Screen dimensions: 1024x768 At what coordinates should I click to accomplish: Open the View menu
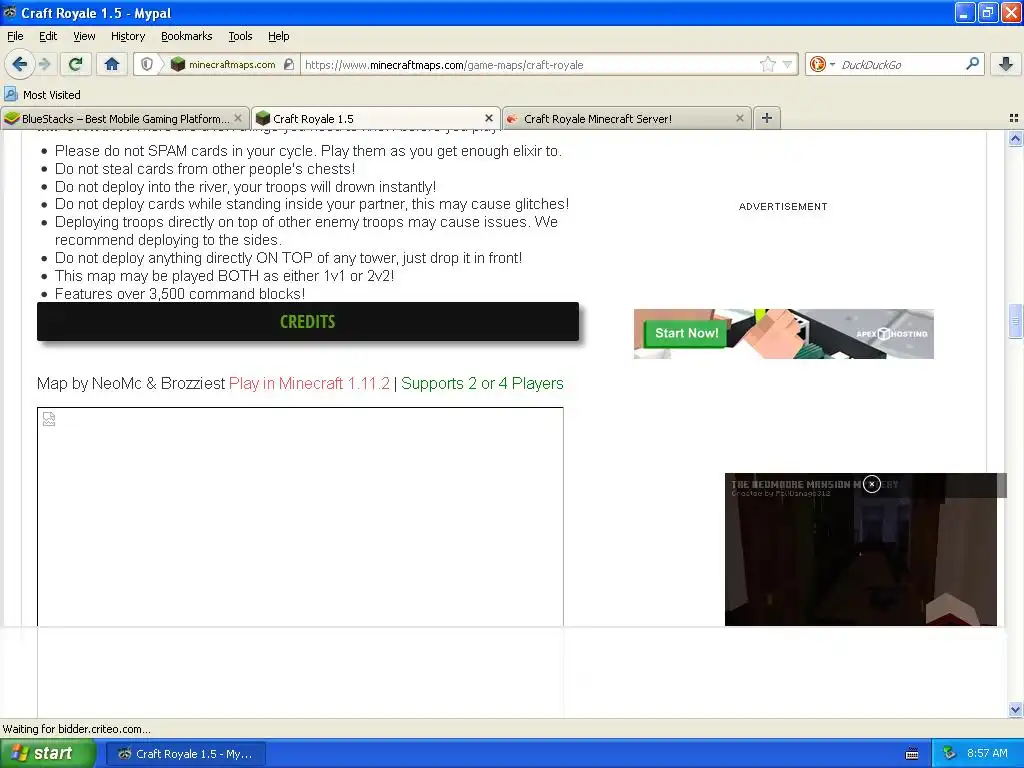84,36
